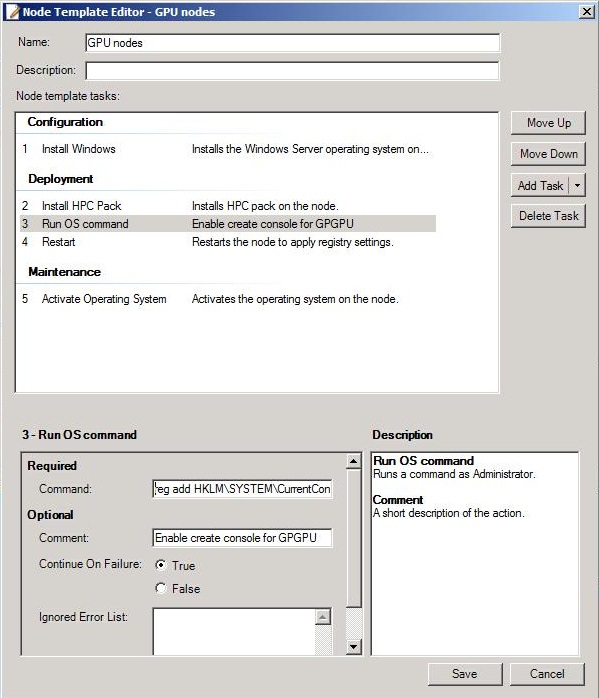Image resolution: width=599 pixels, height=698 pixels.
Task: Select the Install HPC Pack task
Action: point(227,206)
